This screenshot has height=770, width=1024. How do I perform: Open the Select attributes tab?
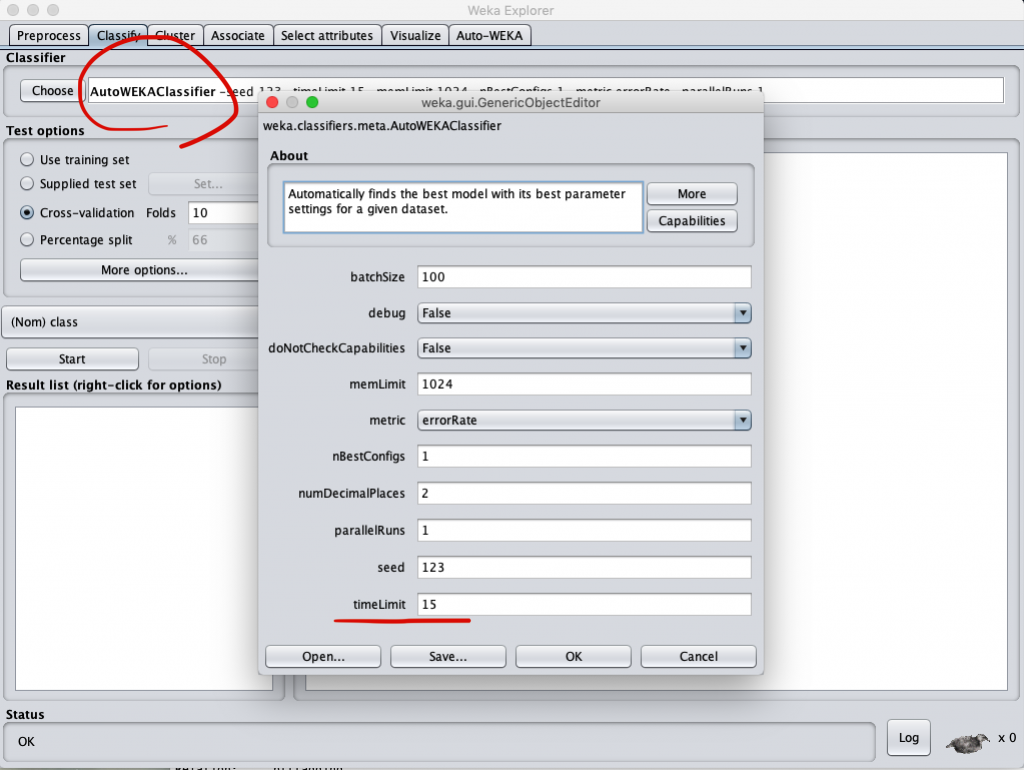coord(327,35)
